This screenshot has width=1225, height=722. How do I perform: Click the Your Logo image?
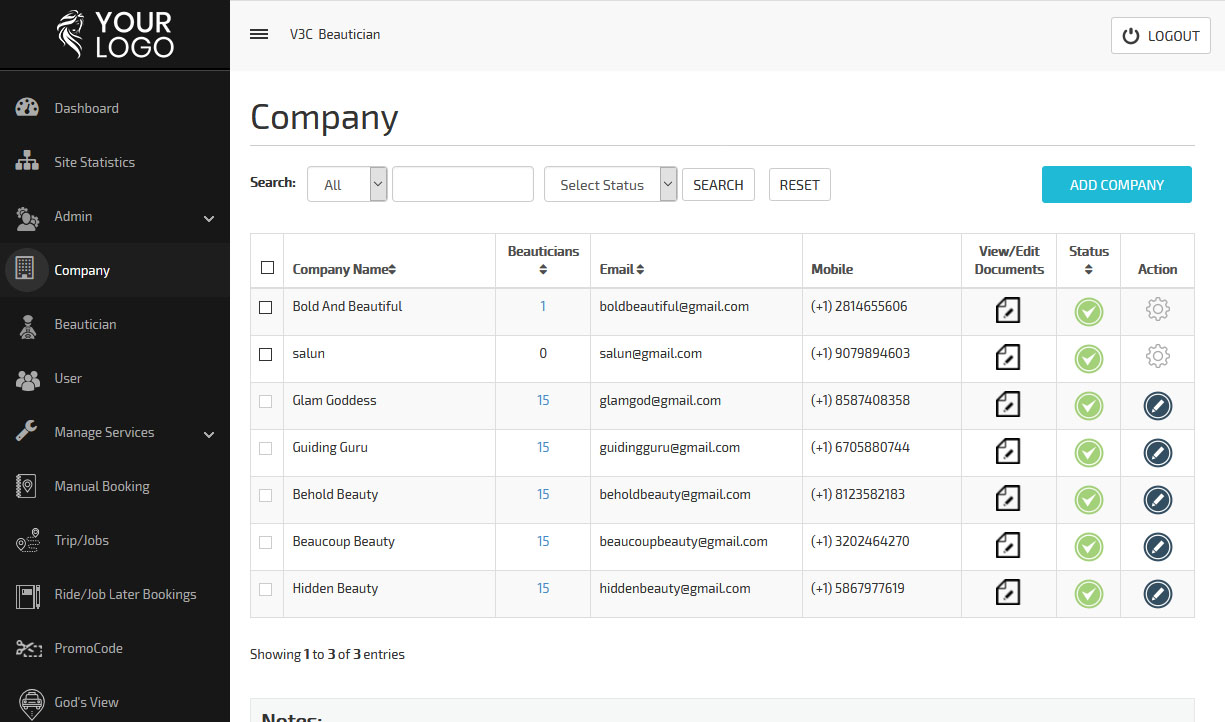click(115, 34)
